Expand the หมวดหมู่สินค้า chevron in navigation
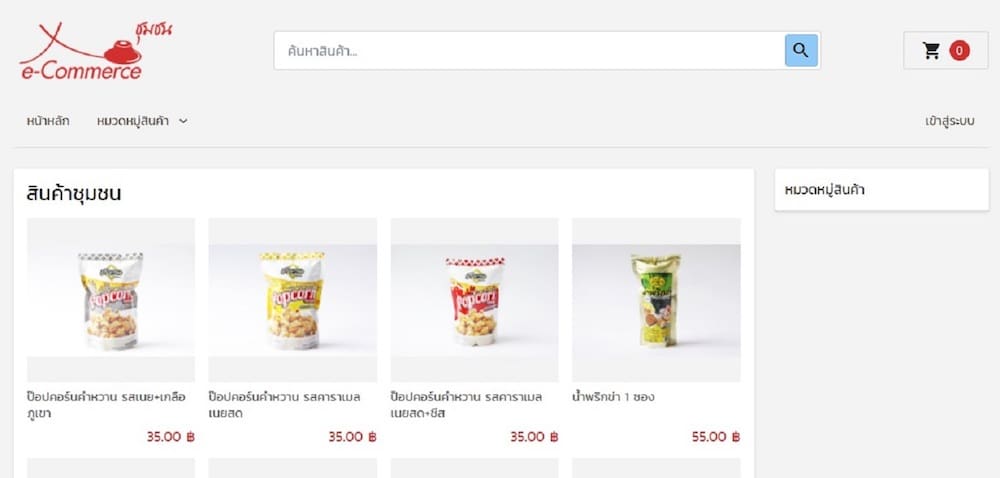The height and width of the screenshot is (478, 1000). 183,121
